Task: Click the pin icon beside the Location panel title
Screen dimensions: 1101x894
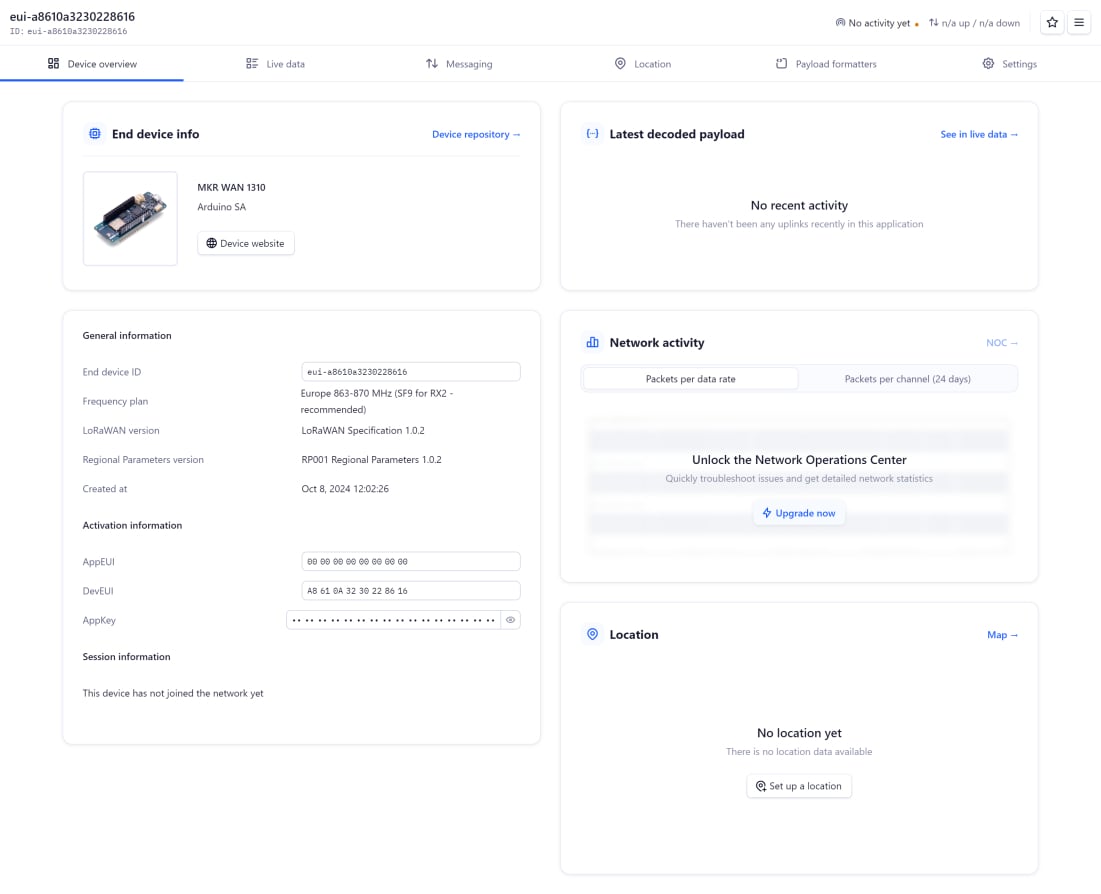Action: point(593,634)
